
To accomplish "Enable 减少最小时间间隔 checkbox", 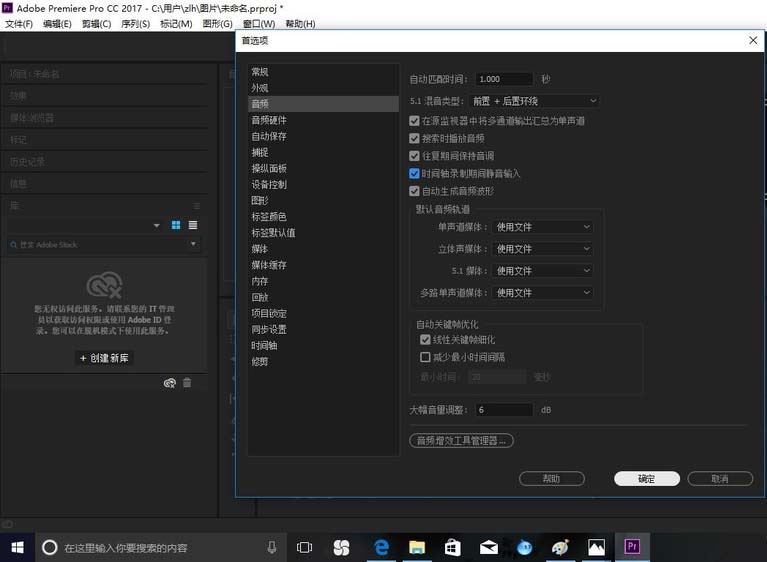I will coord(425,357).
